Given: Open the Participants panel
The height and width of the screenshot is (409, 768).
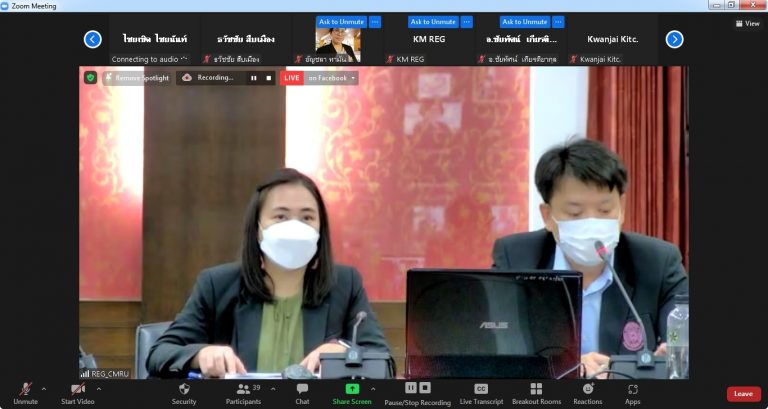Looking at the screenshot, I should (x=243, y=392).
